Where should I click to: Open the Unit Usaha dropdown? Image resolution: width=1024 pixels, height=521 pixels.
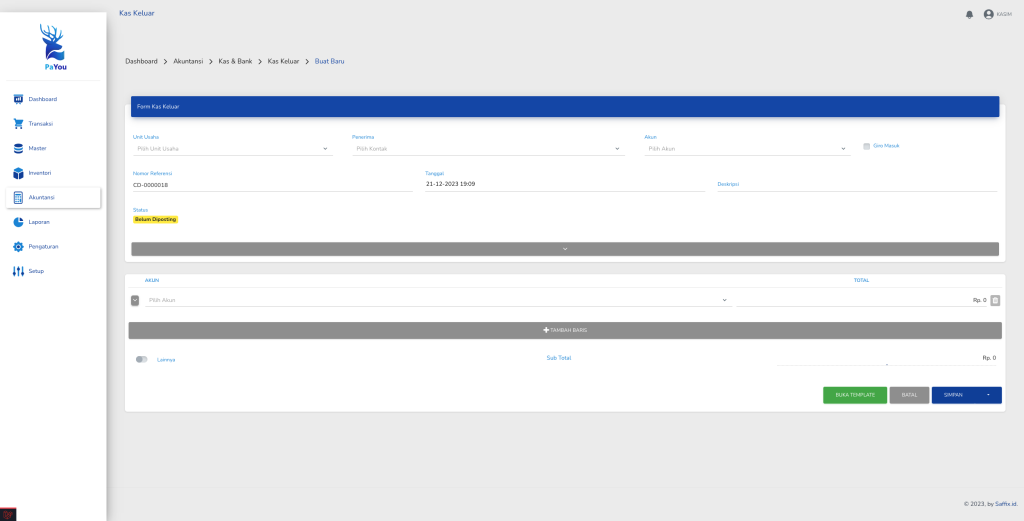point(233,149)
